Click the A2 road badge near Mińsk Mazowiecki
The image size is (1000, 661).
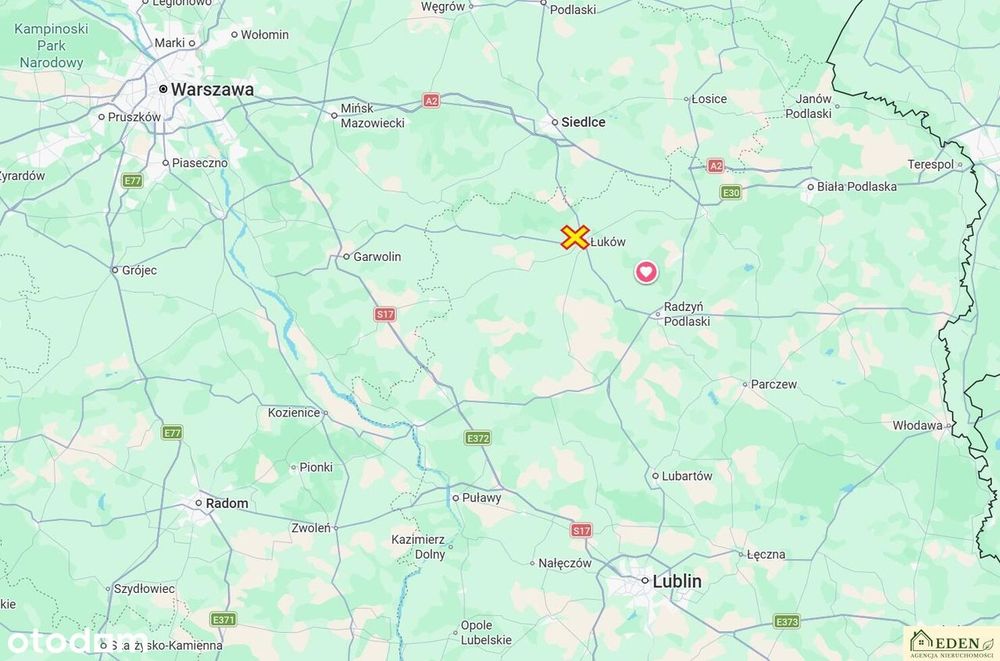tap(431, 101)
